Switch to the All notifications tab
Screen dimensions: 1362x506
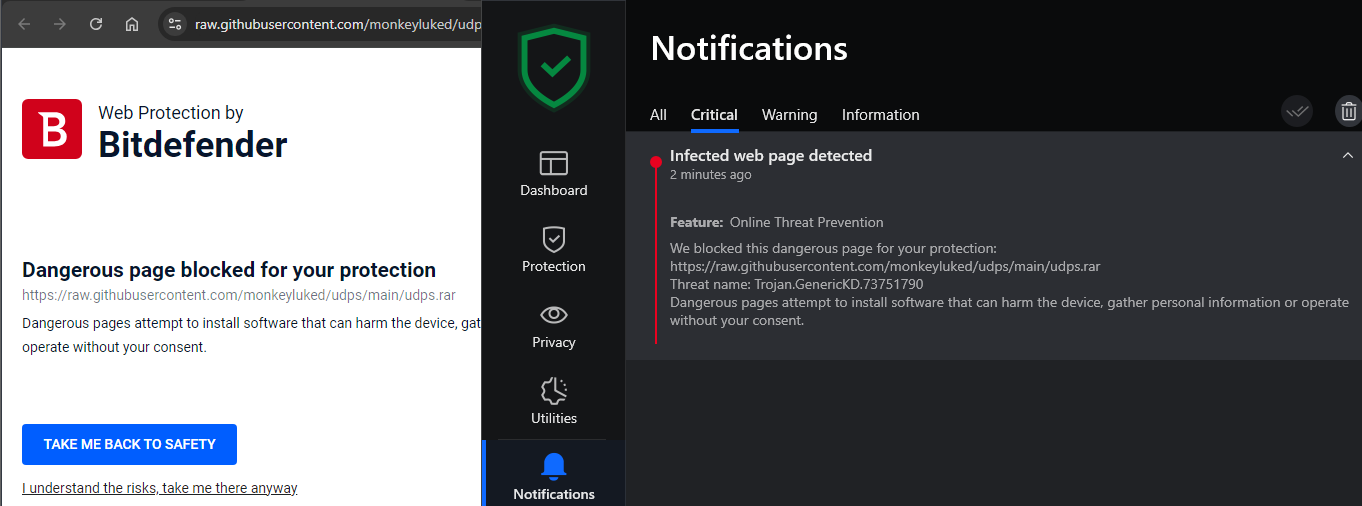pyautogui.click(x=658, y=115)
